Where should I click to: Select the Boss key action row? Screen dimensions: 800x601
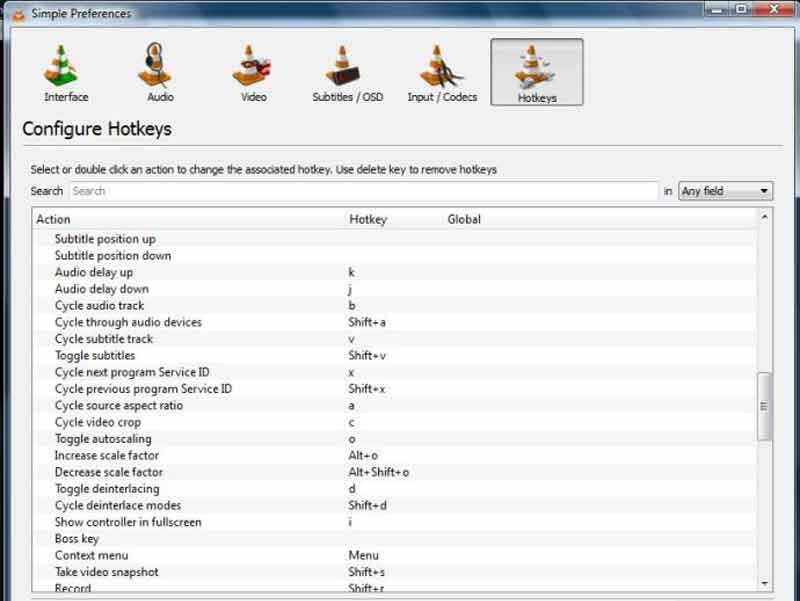77,539
